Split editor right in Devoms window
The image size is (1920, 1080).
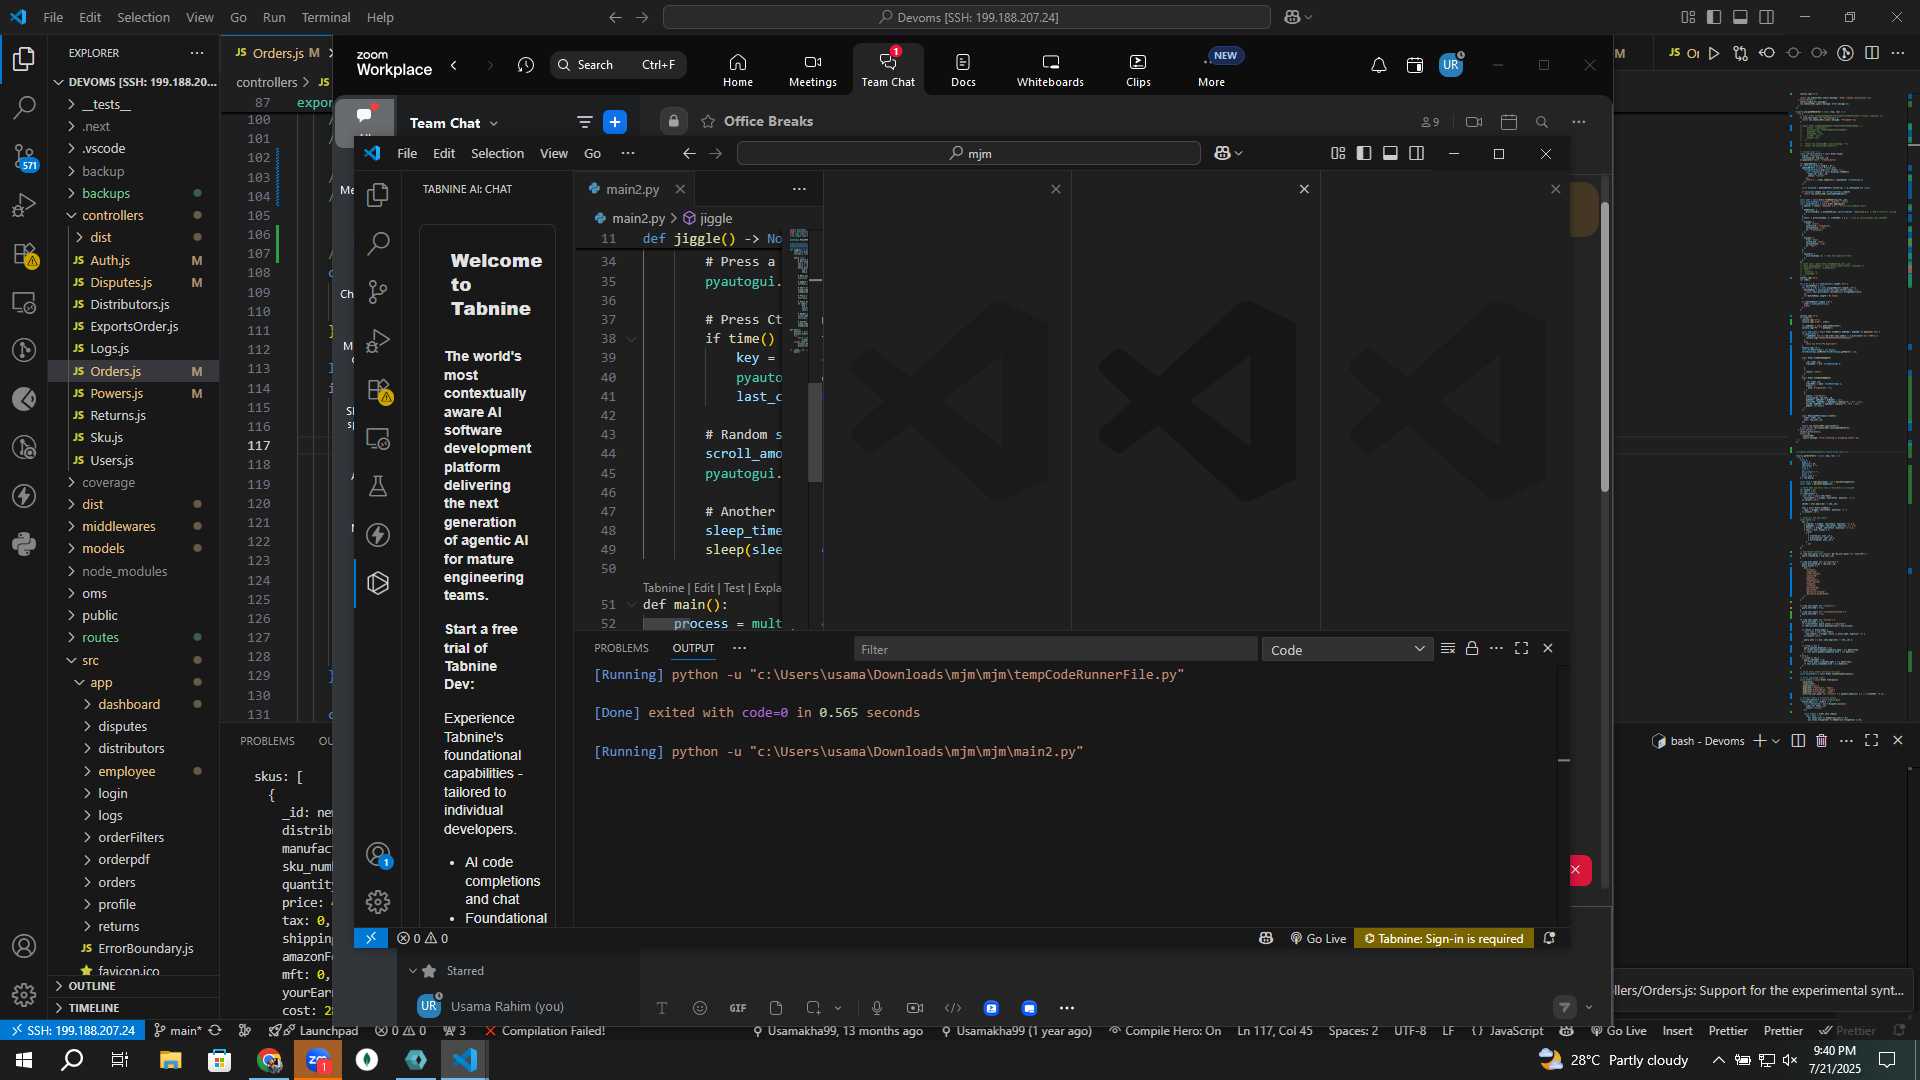pos(1872,53)
